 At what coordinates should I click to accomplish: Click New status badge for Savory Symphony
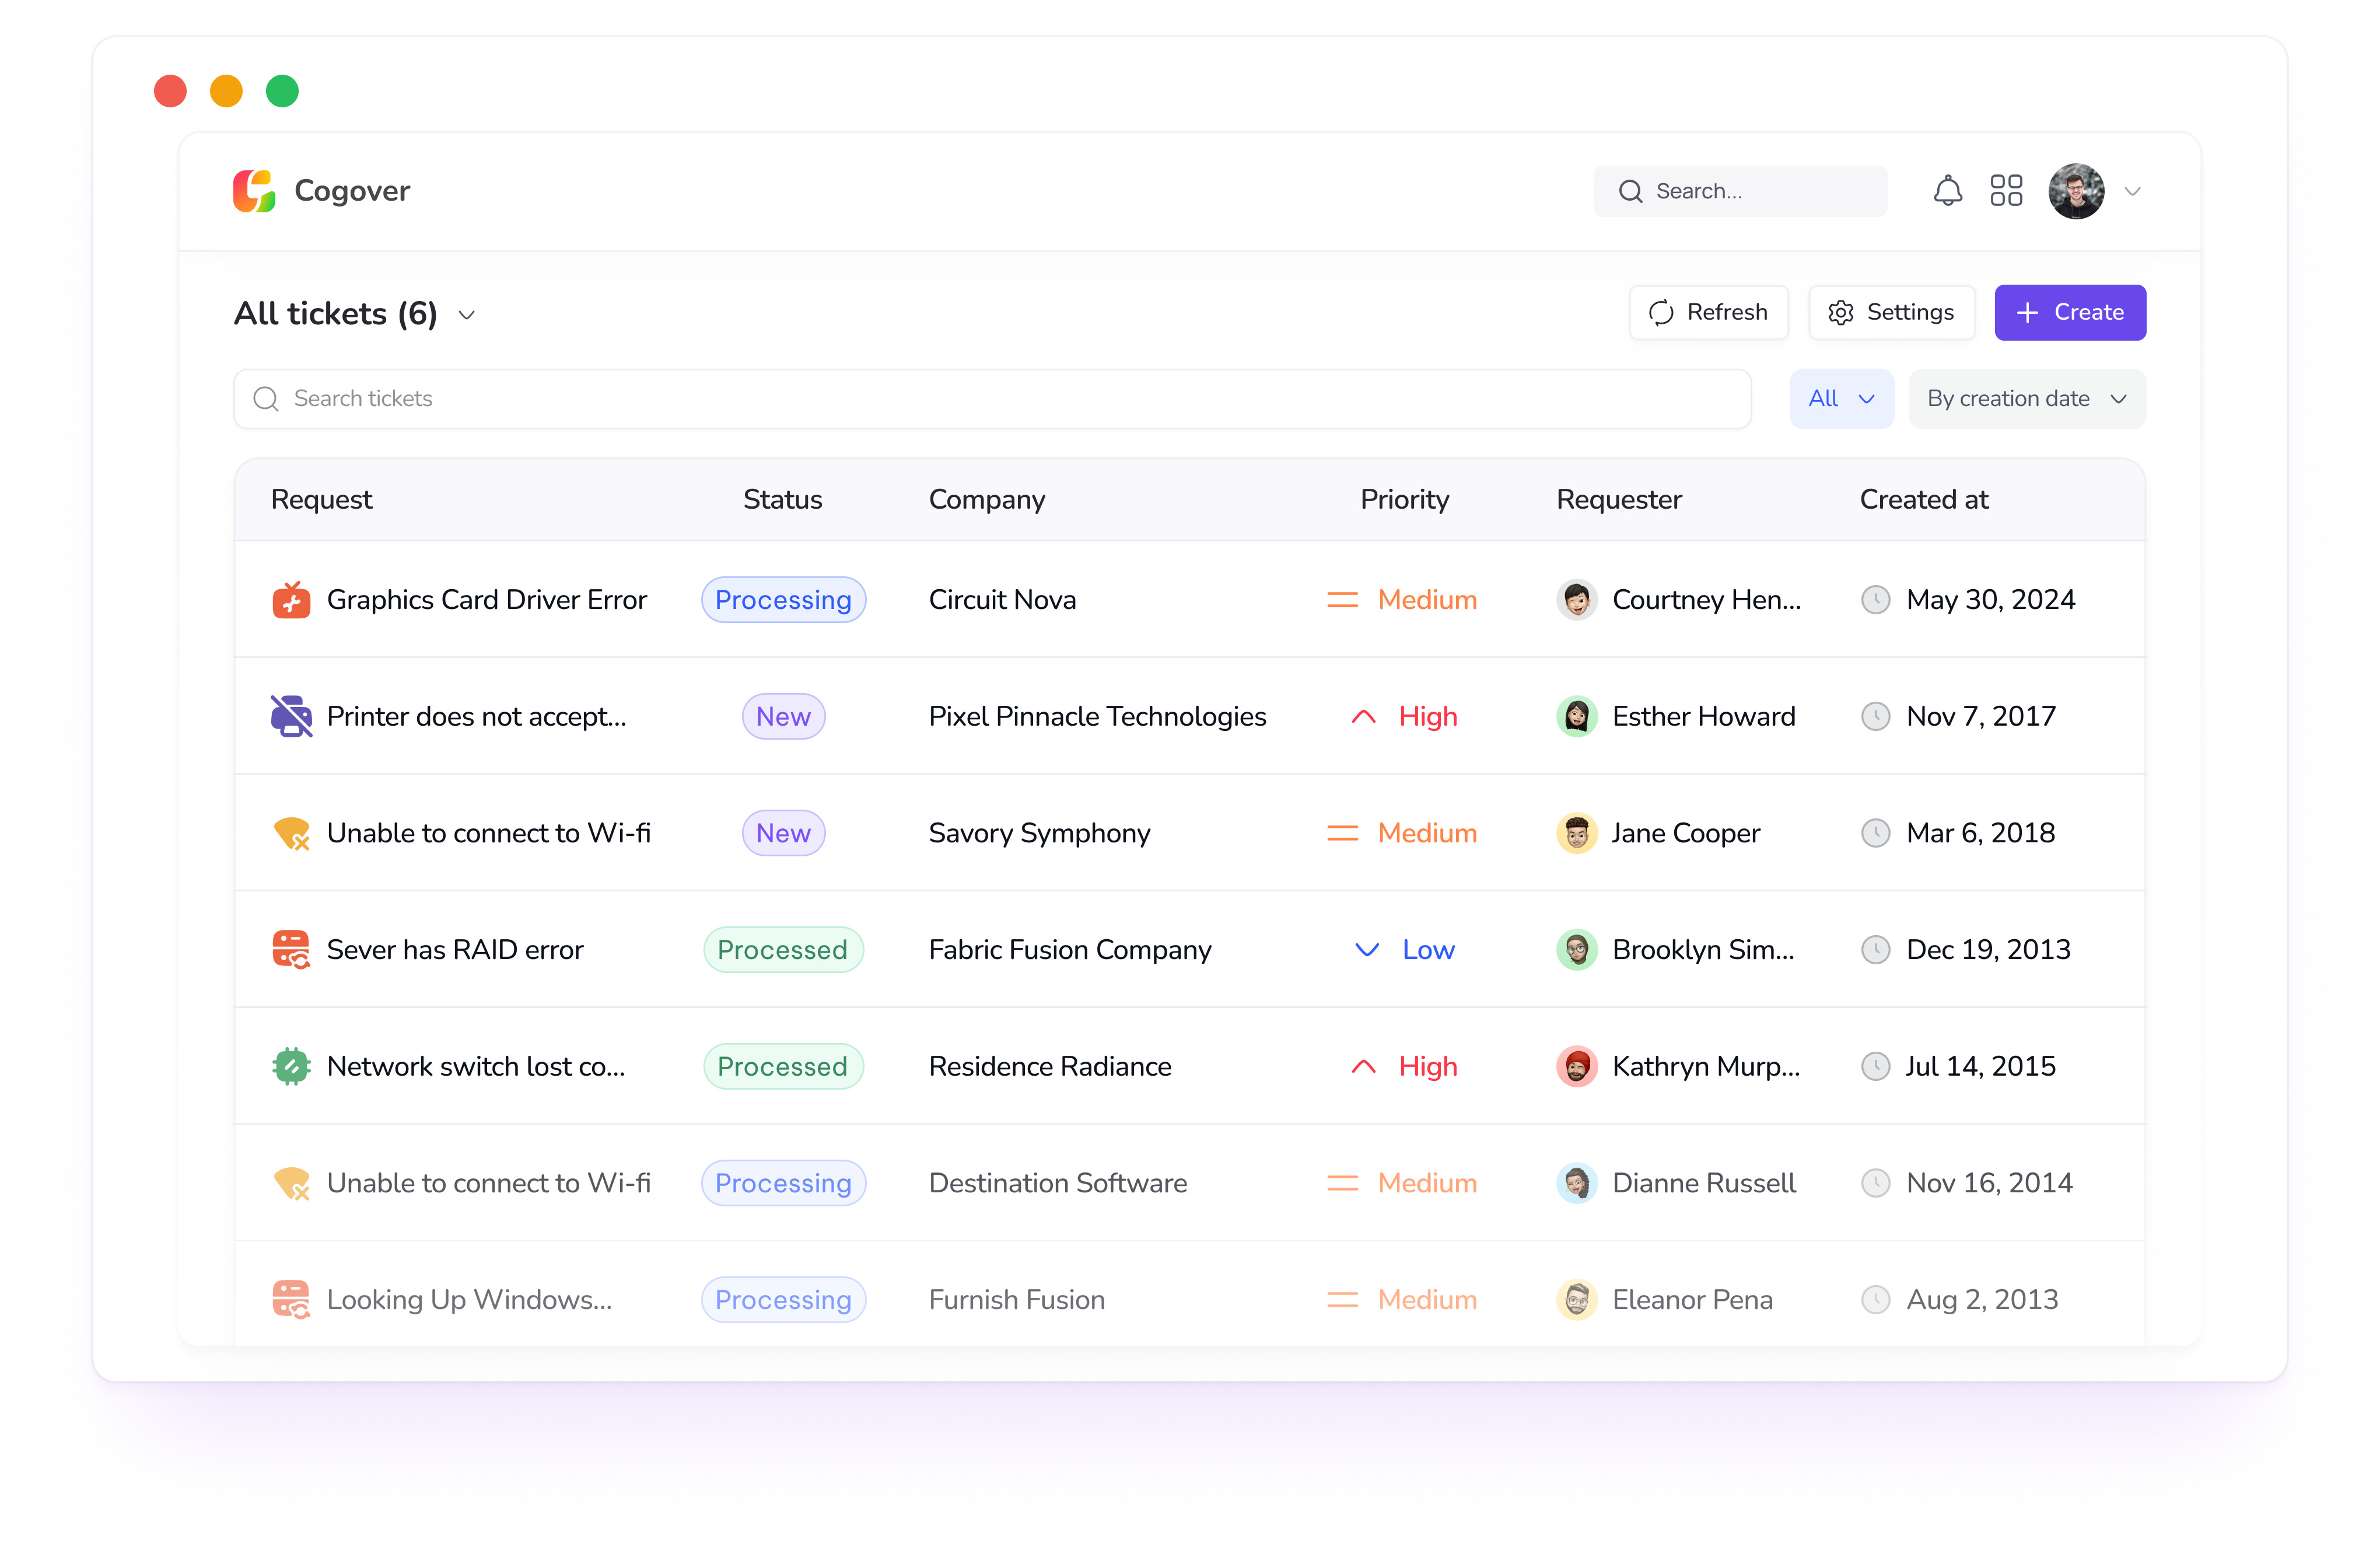(x=783, y=833)
